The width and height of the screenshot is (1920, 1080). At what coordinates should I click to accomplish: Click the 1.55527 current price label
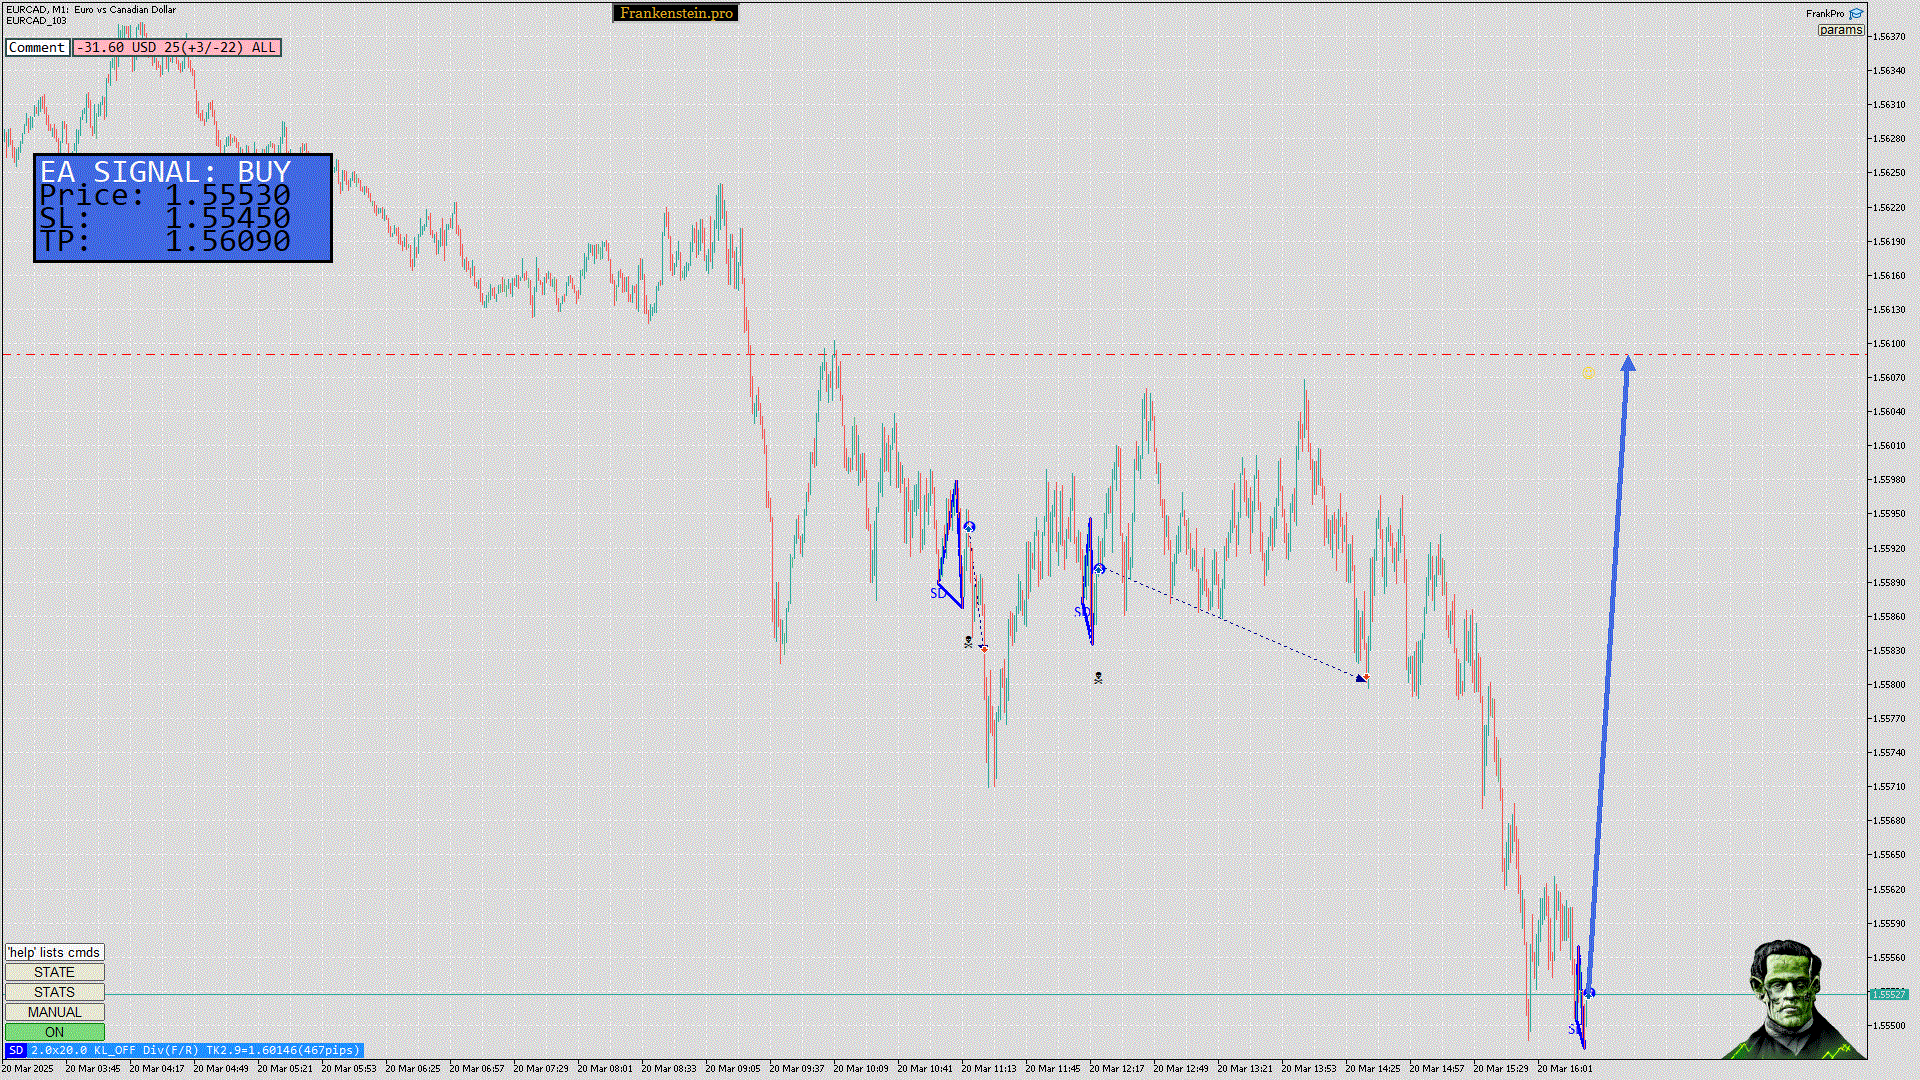(1888, 994)
